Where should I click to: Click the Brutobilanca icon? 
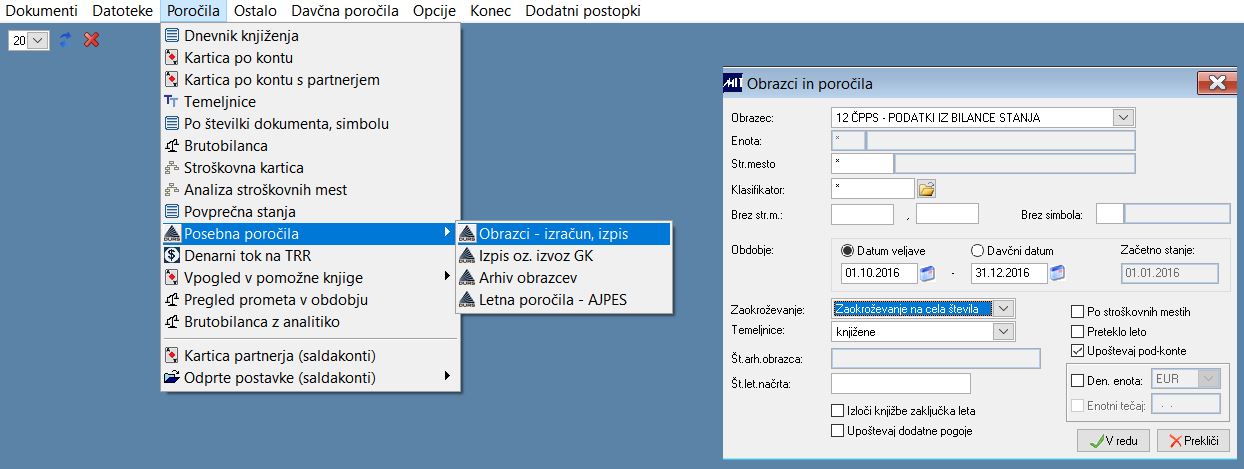click(171, 146)
